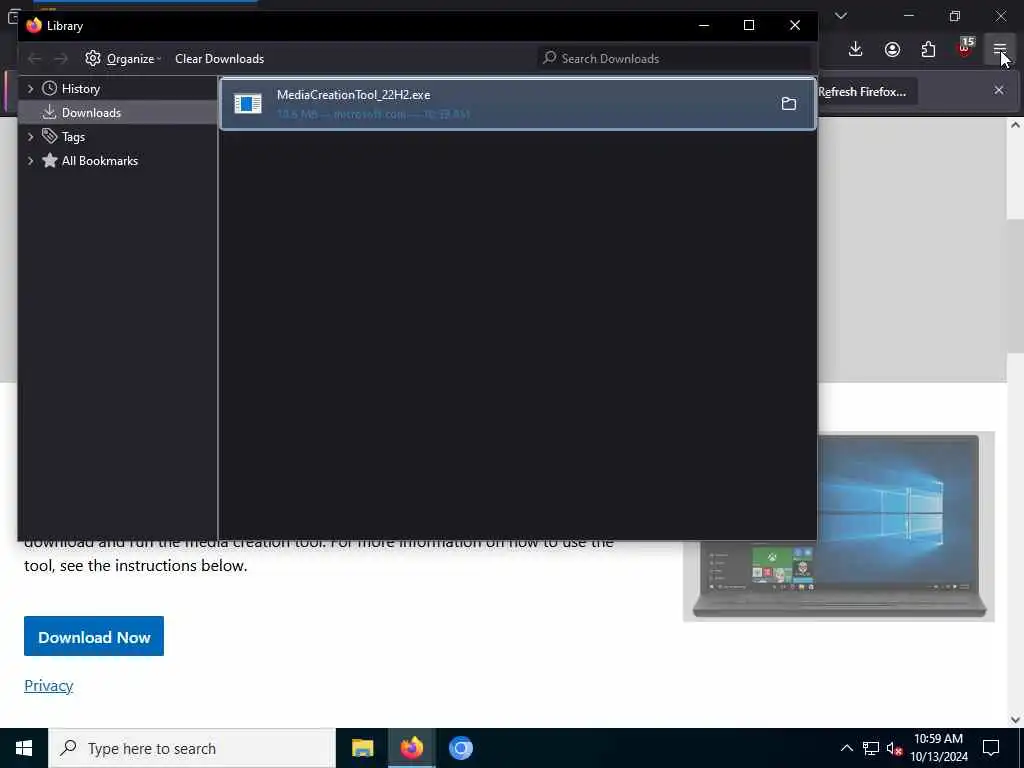1024x768 pixels.
Task: Open File Explorer from the taskbar
Action: click(362, 748)
